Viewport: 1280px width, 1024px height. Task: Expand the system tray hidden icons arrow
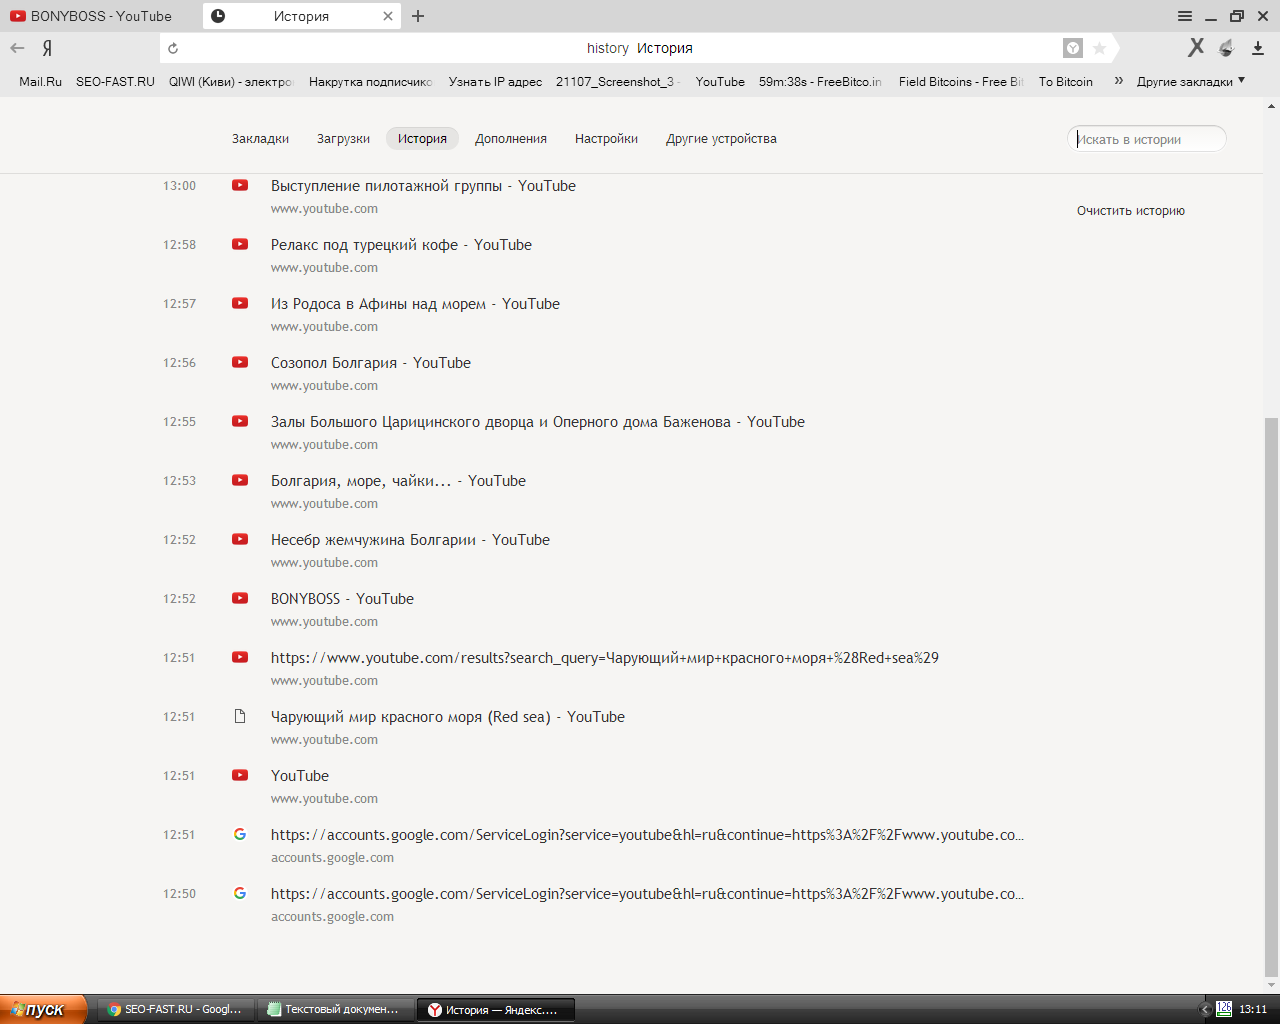pos(1205,1009)
